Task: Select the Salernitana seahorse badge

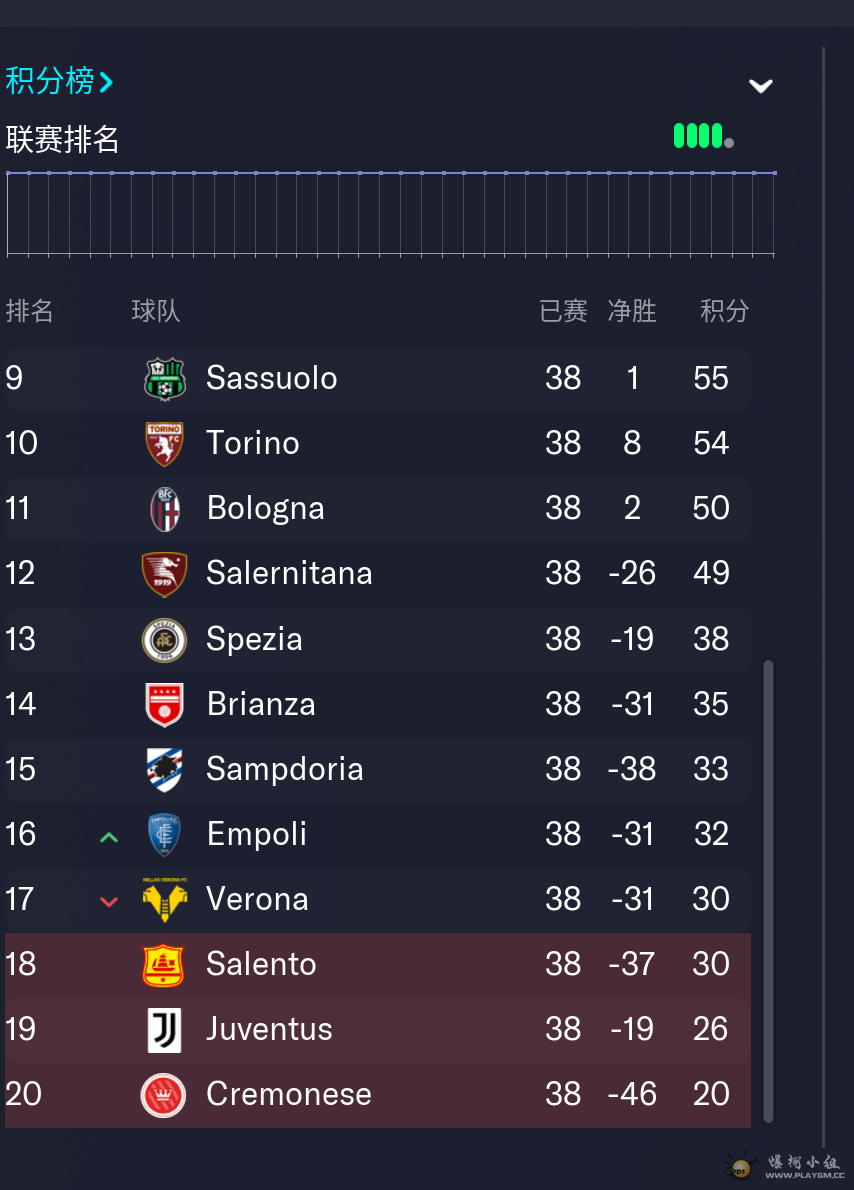Action: [165, 574]
